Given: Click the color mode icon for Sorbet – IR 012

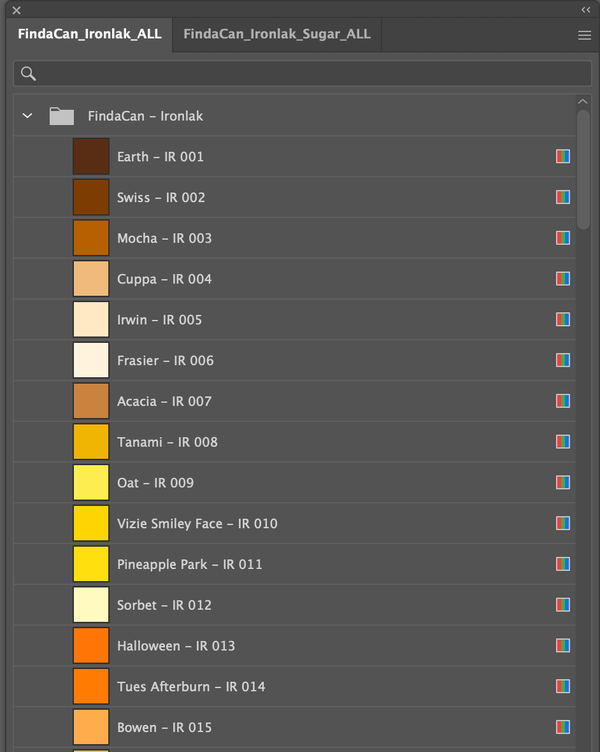Looking at the screenshot, I should (563, 605).
